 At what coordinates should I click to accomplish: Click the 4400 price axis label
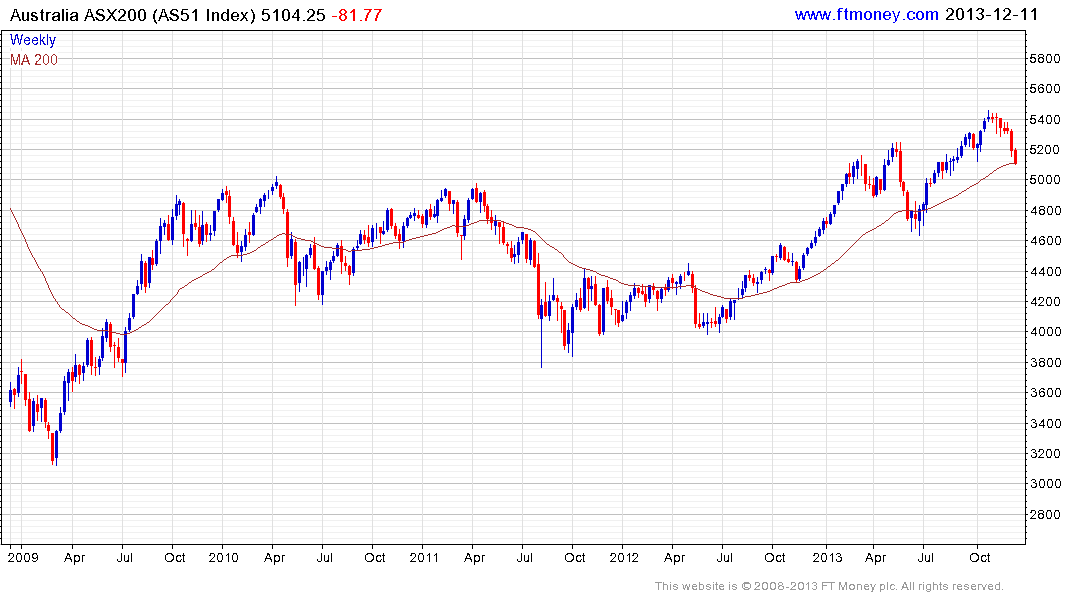[x=1044, y=272]
